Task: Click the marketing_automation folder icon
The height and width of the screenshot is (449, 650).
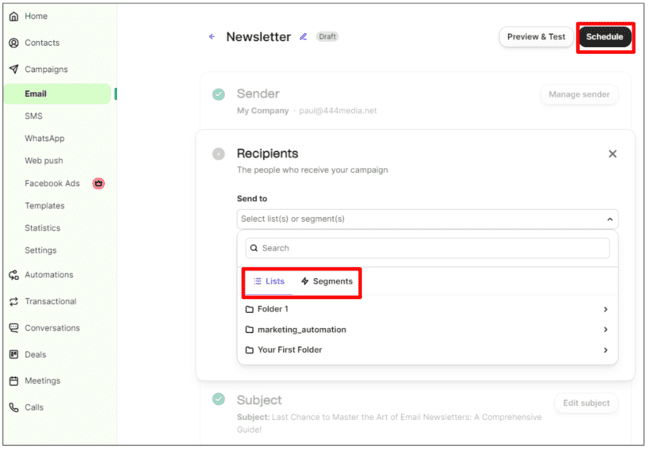Action: (249, 330)
